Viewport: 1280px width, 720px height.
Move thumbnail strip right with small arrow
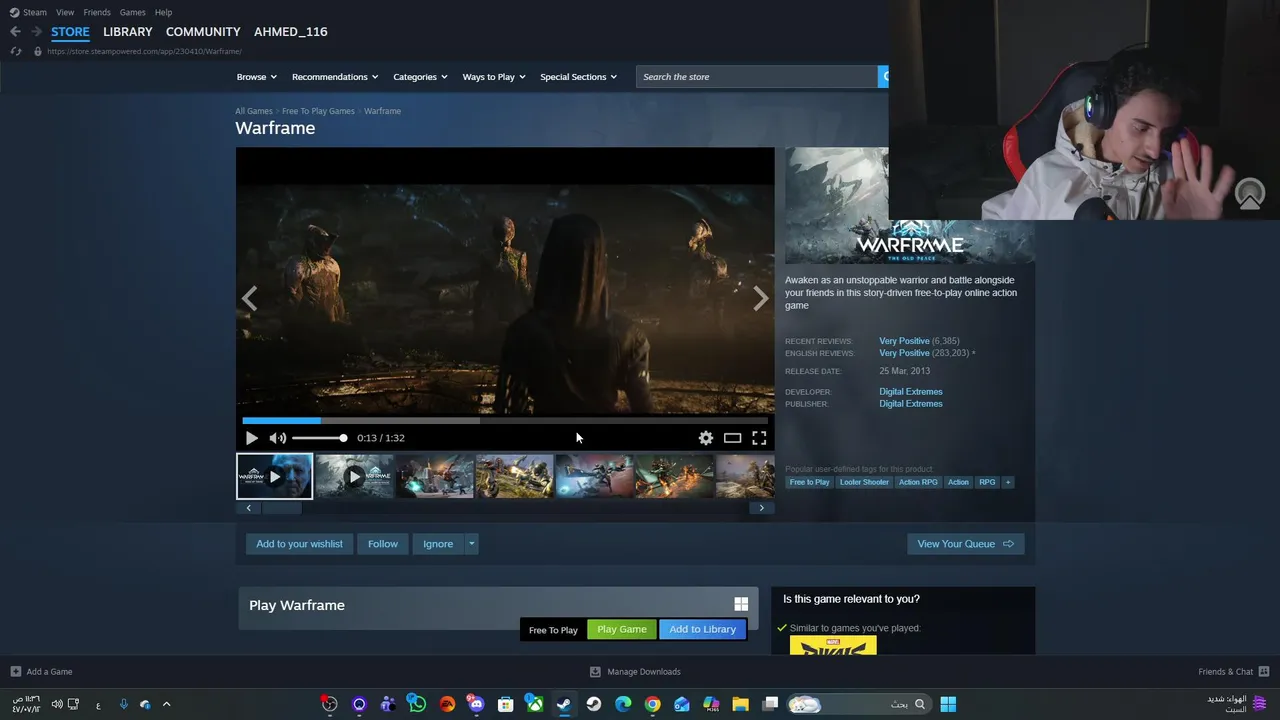coord(761,508)
